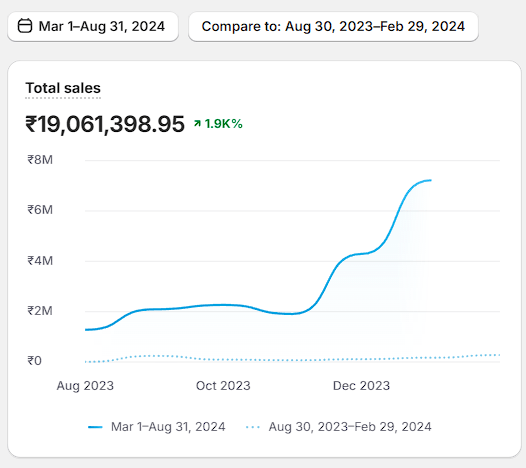Viewport: 526px width, 468px height.
Task: Click the ₹4M y-axis label
Action: click(40, 261)
